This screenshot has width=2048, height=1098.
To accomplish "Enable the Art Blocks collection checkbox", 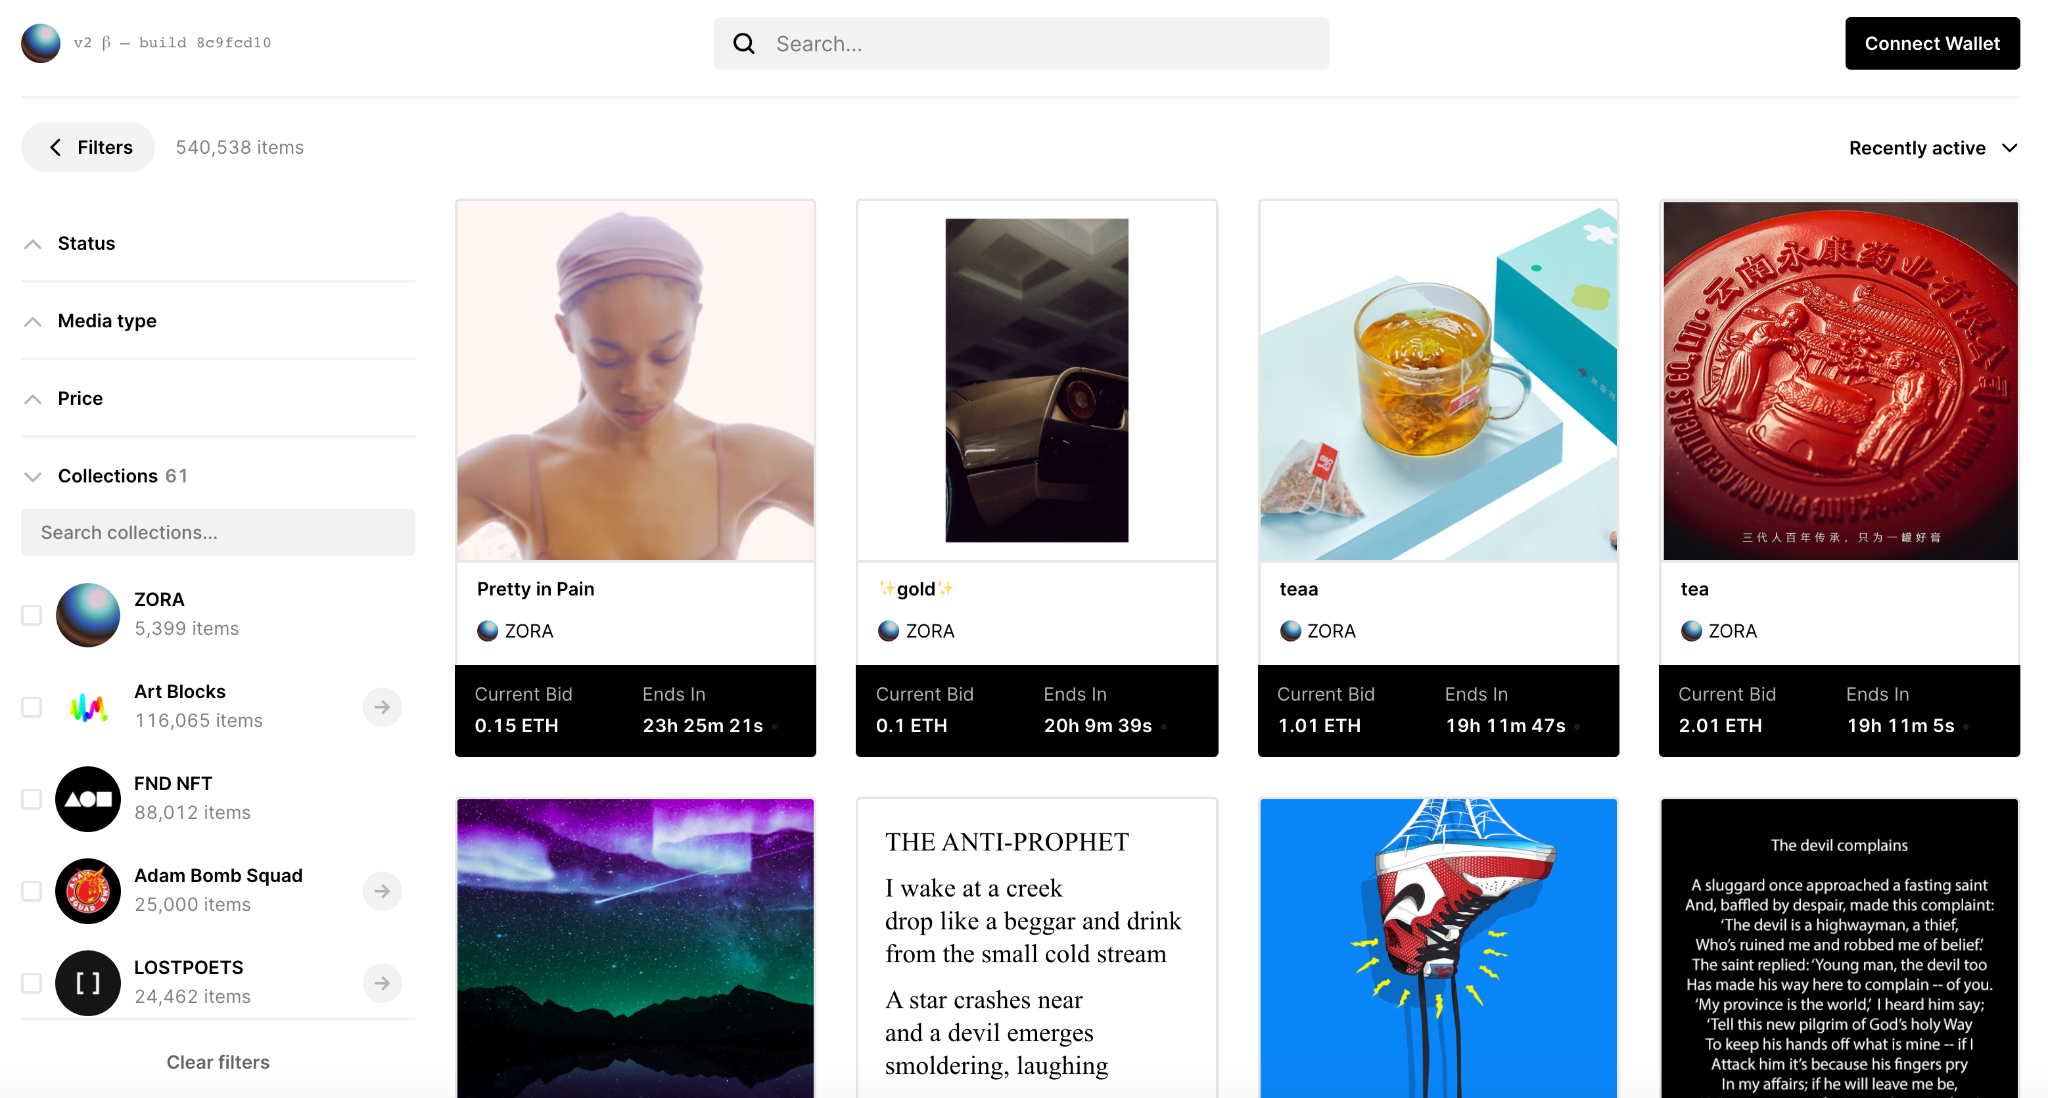I will click(32, 707).
